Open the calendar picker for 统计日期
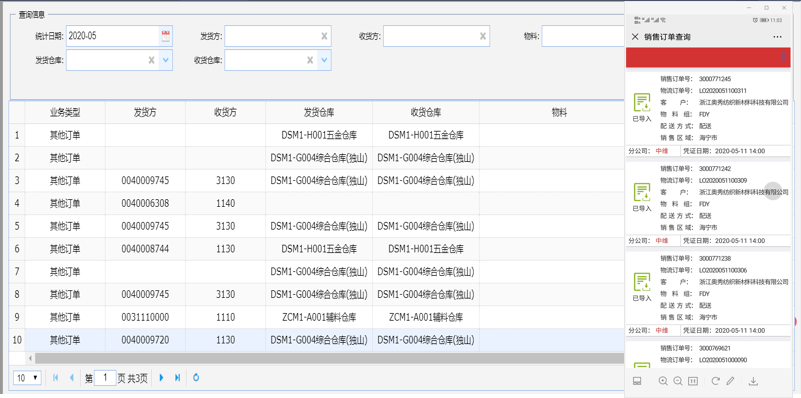 pyautogui.click(x=166, y=36)
